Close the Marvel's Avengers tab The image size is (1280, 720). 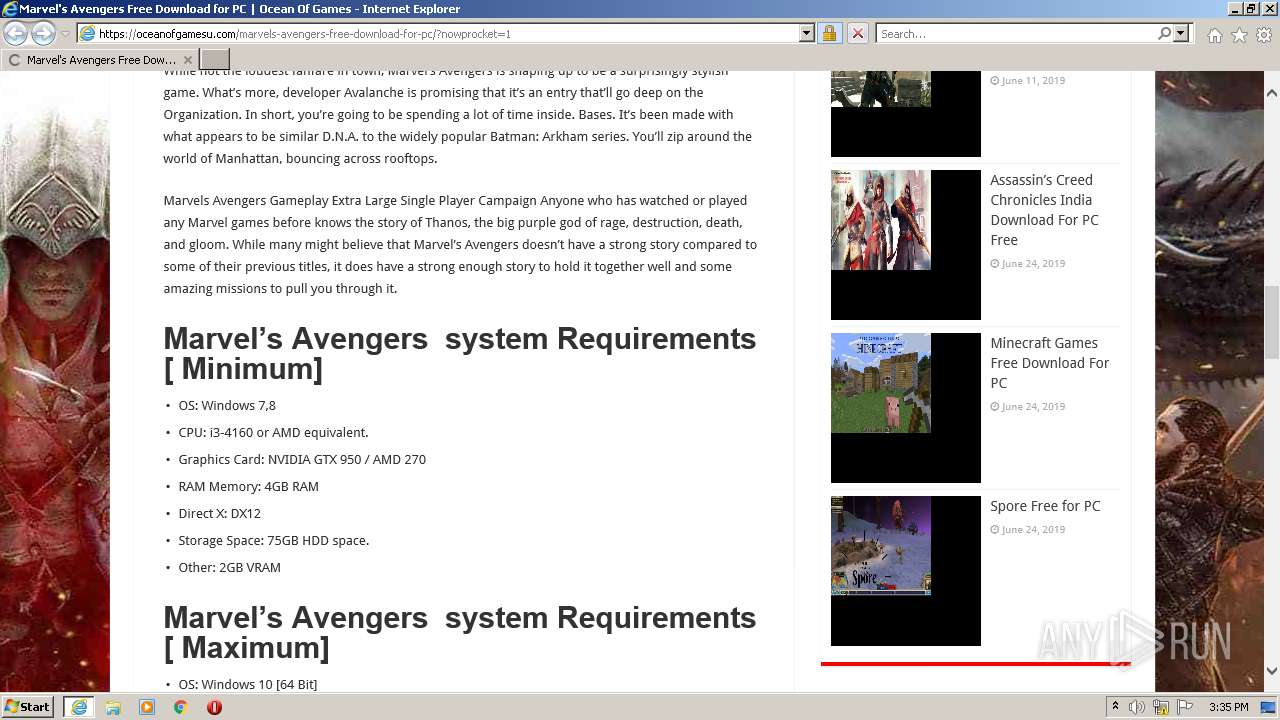[187, 60]
